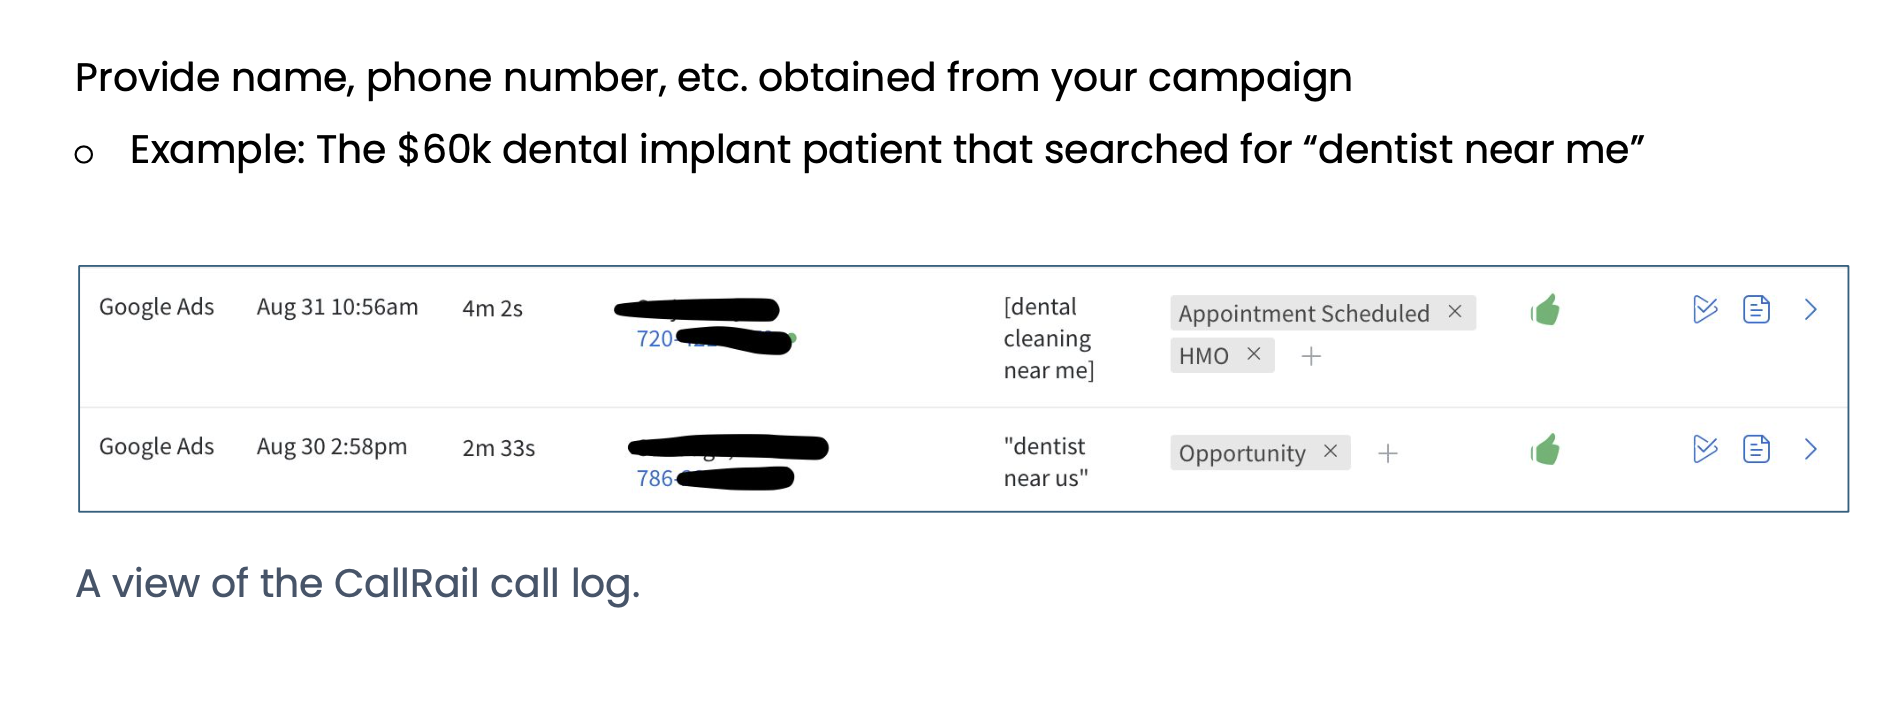This screenshot has width=1892, height=706.
Task: Remove the Appointment Scheduled tag
Action: 1455,312
